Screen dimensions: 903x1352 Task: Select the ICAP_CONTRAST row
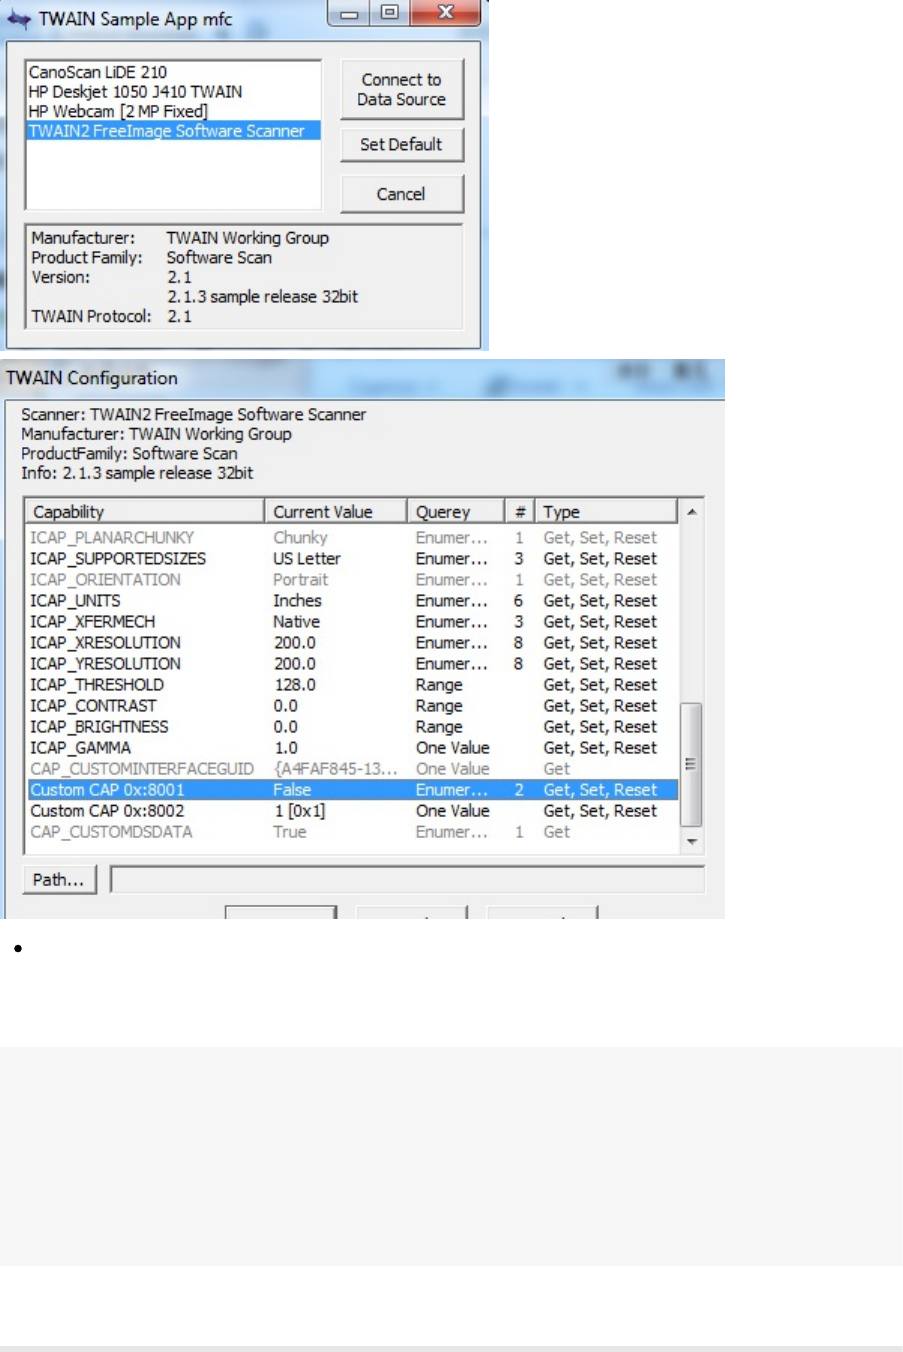pos(352,706)
